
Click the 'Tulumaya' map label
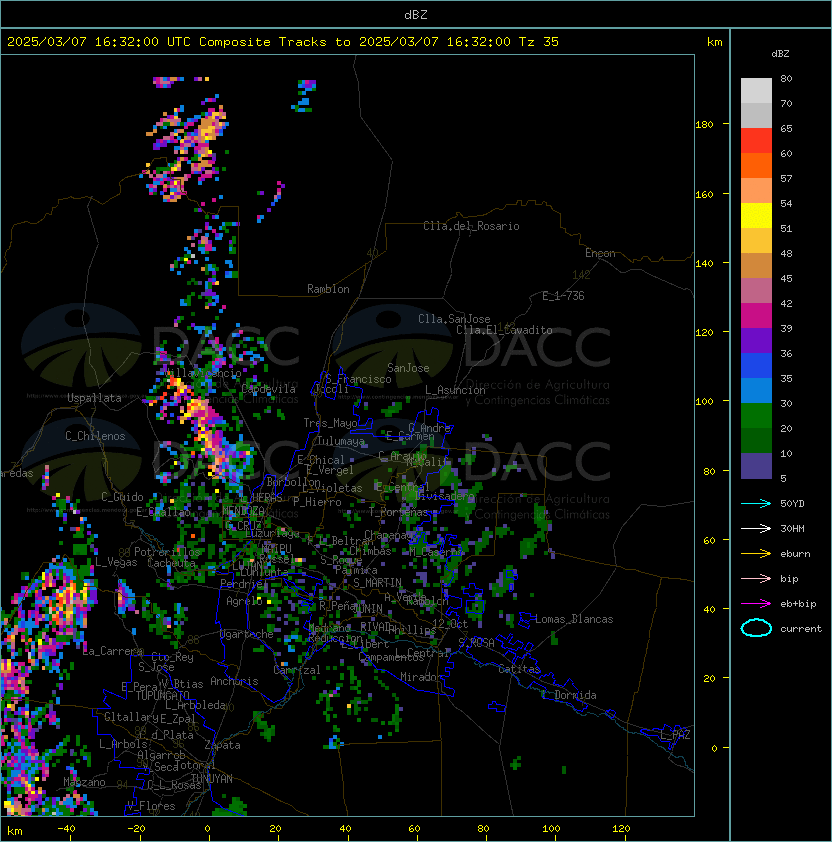tap(341, 441)
